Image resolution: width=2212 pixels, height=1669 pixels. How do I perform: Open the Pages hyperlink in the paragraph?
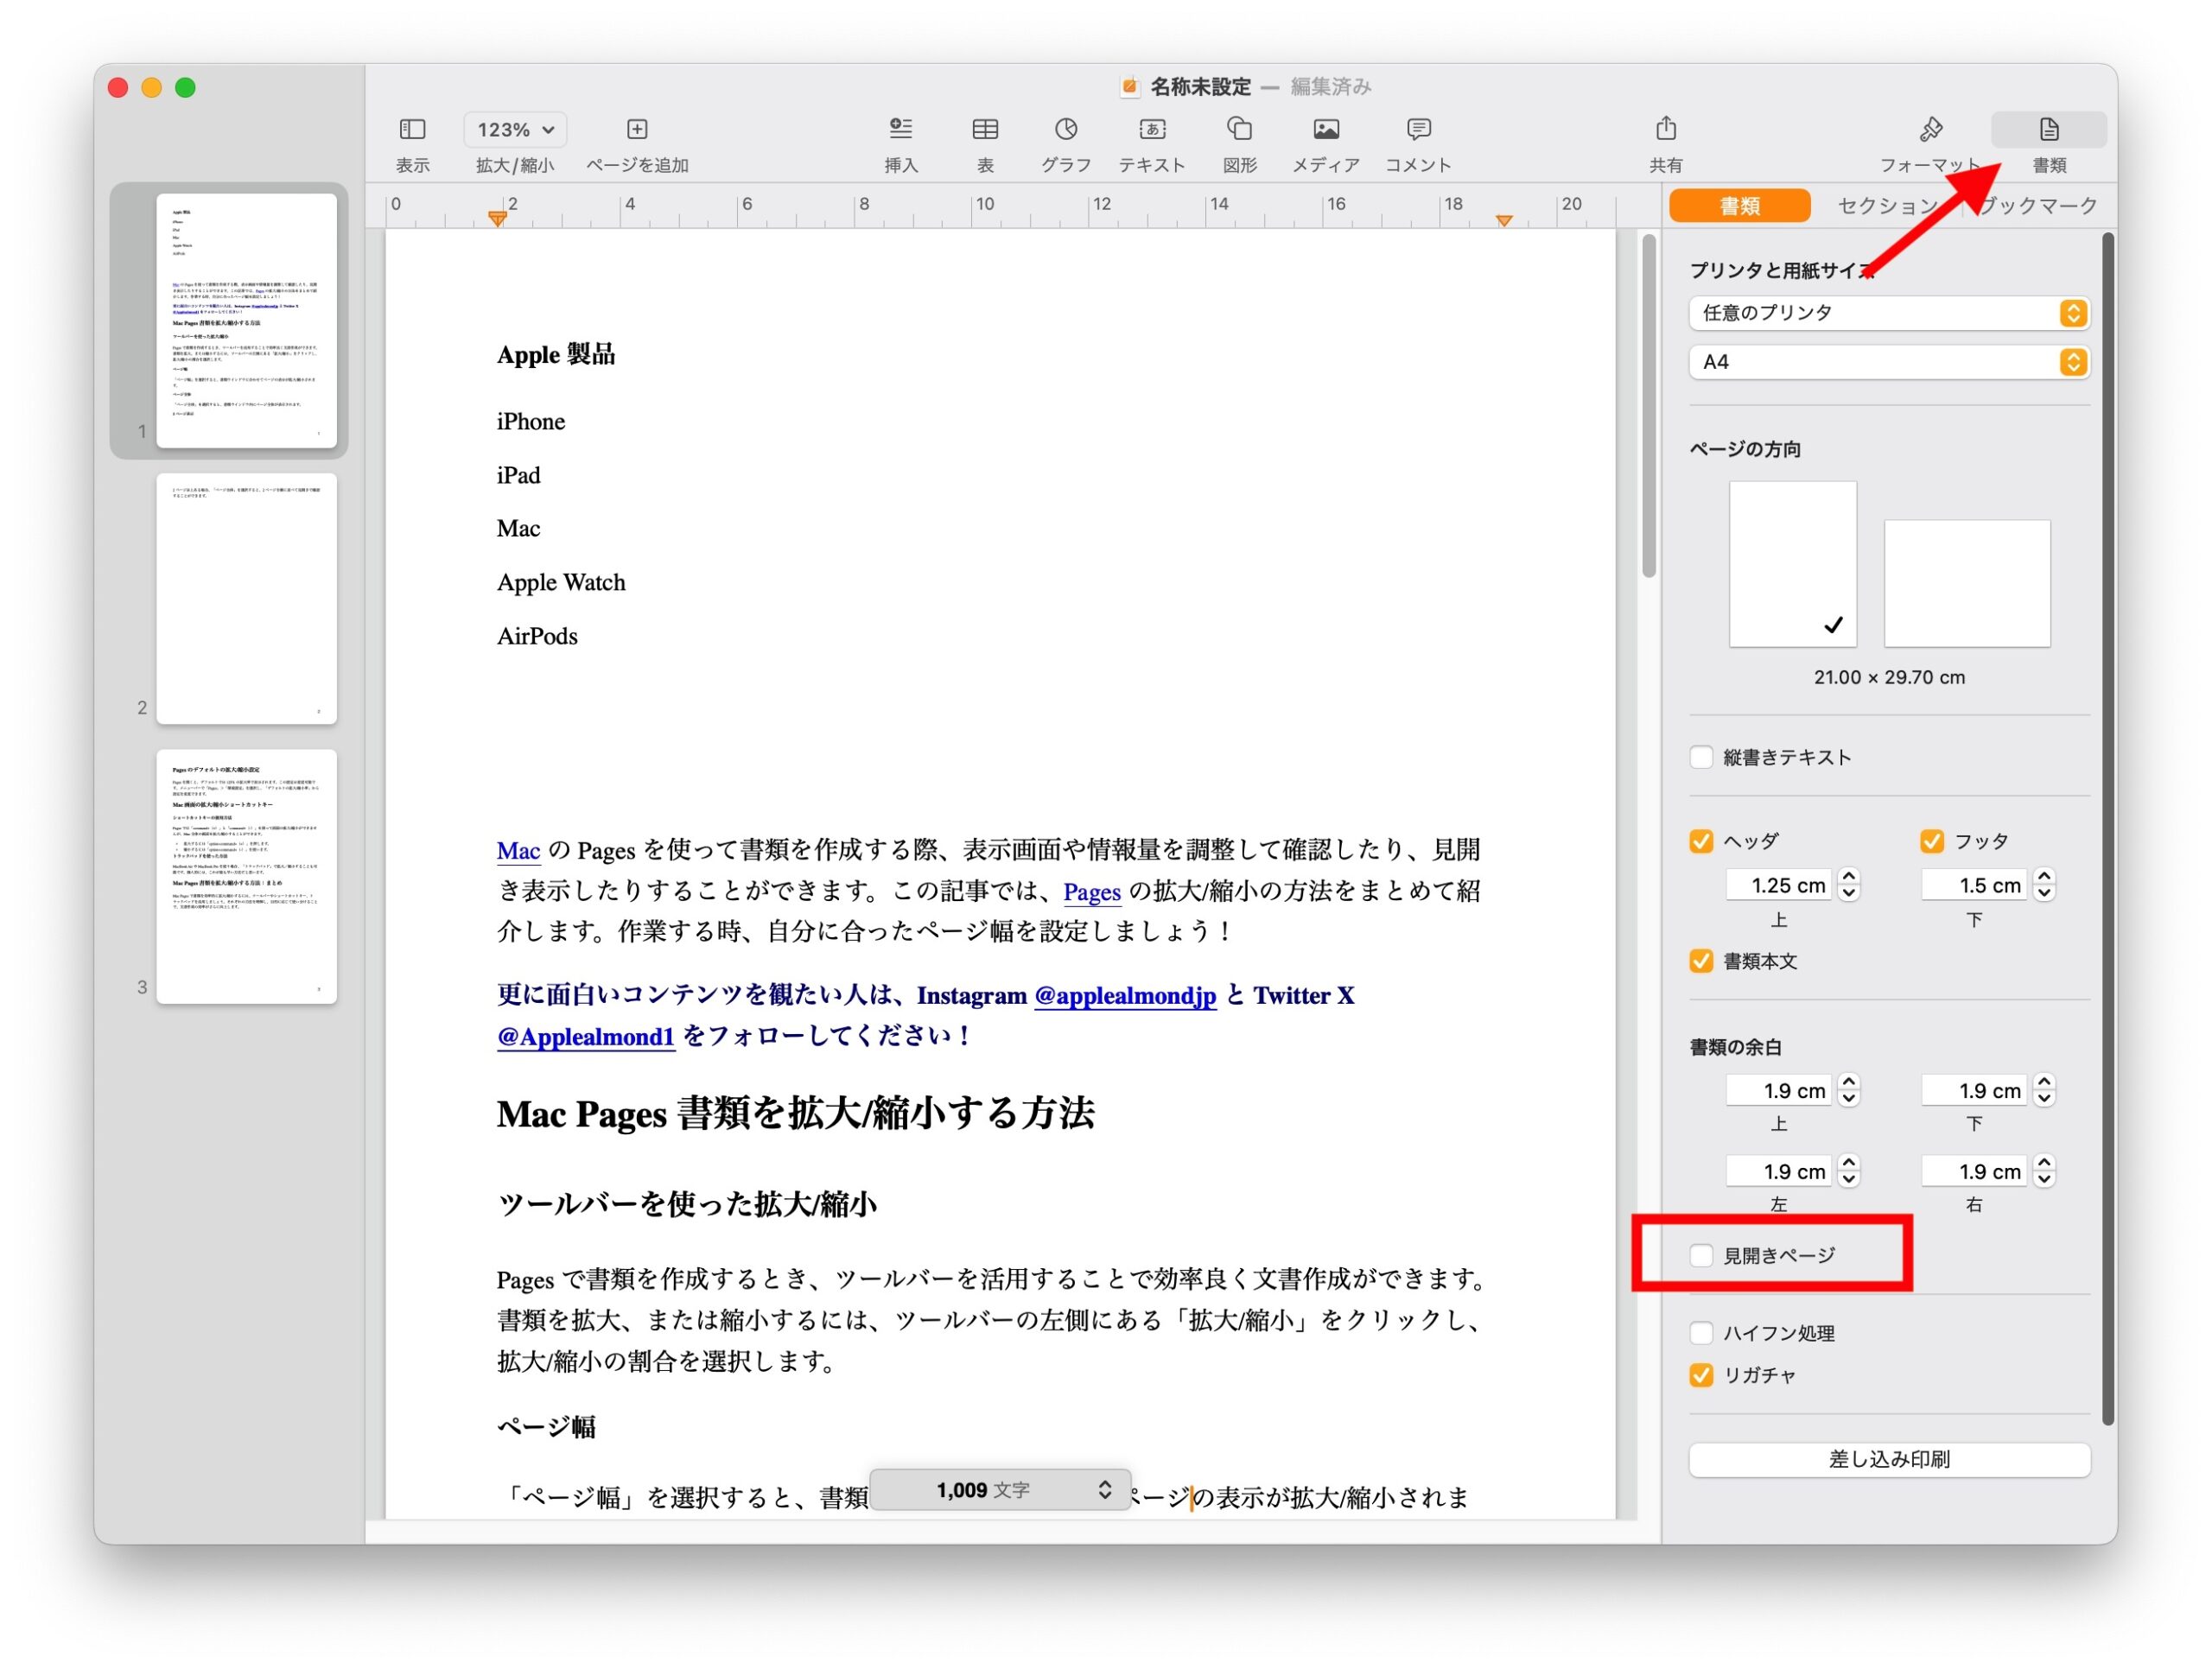tap(1091, 891)
